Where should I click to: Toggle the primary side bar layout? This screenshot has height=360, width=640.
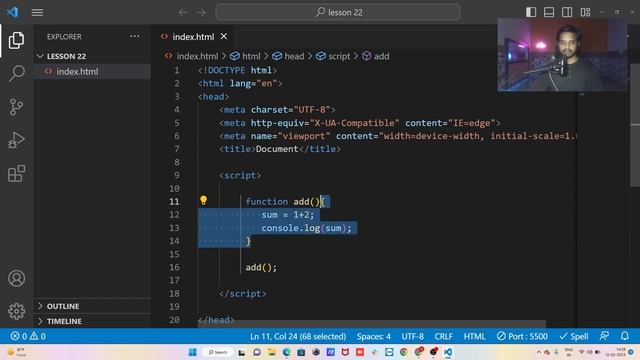pos(531,12)
